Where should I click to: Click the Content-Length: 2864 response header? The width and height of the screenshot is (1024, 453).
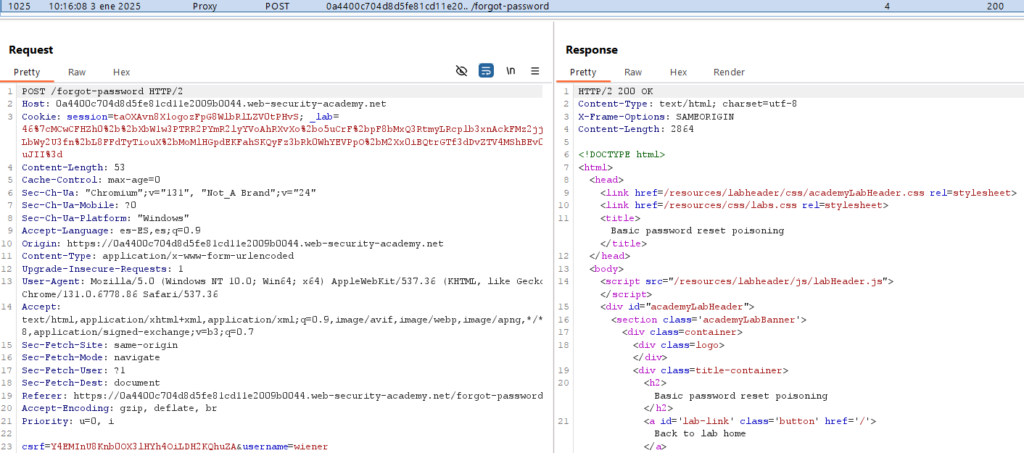635,129
